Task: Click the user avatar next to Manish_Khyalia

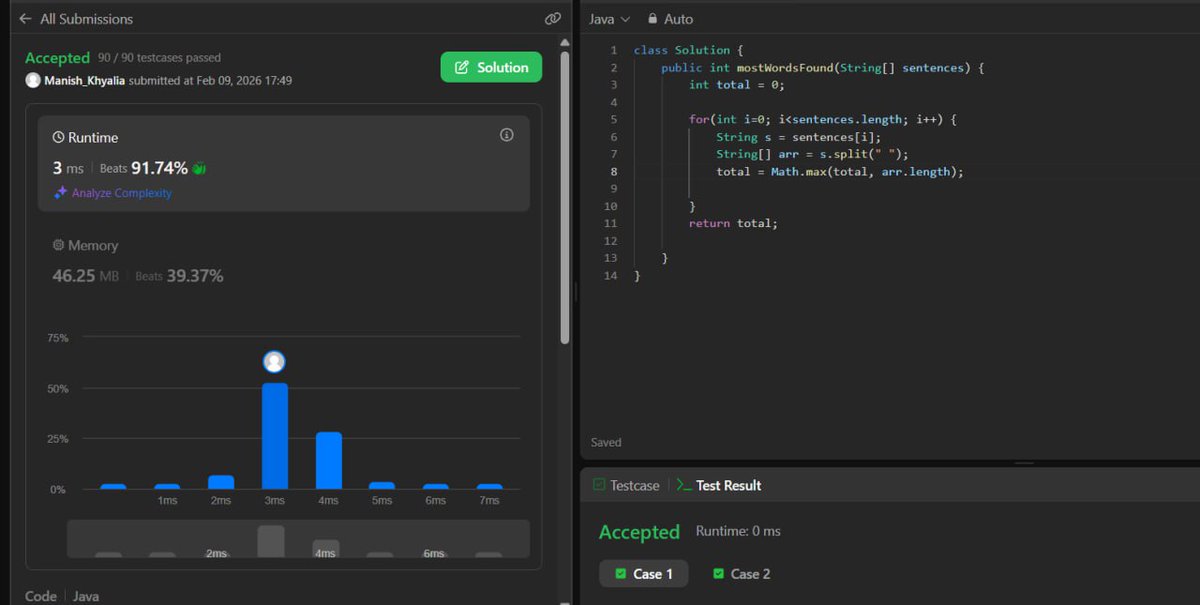Action: click(33, 80)
